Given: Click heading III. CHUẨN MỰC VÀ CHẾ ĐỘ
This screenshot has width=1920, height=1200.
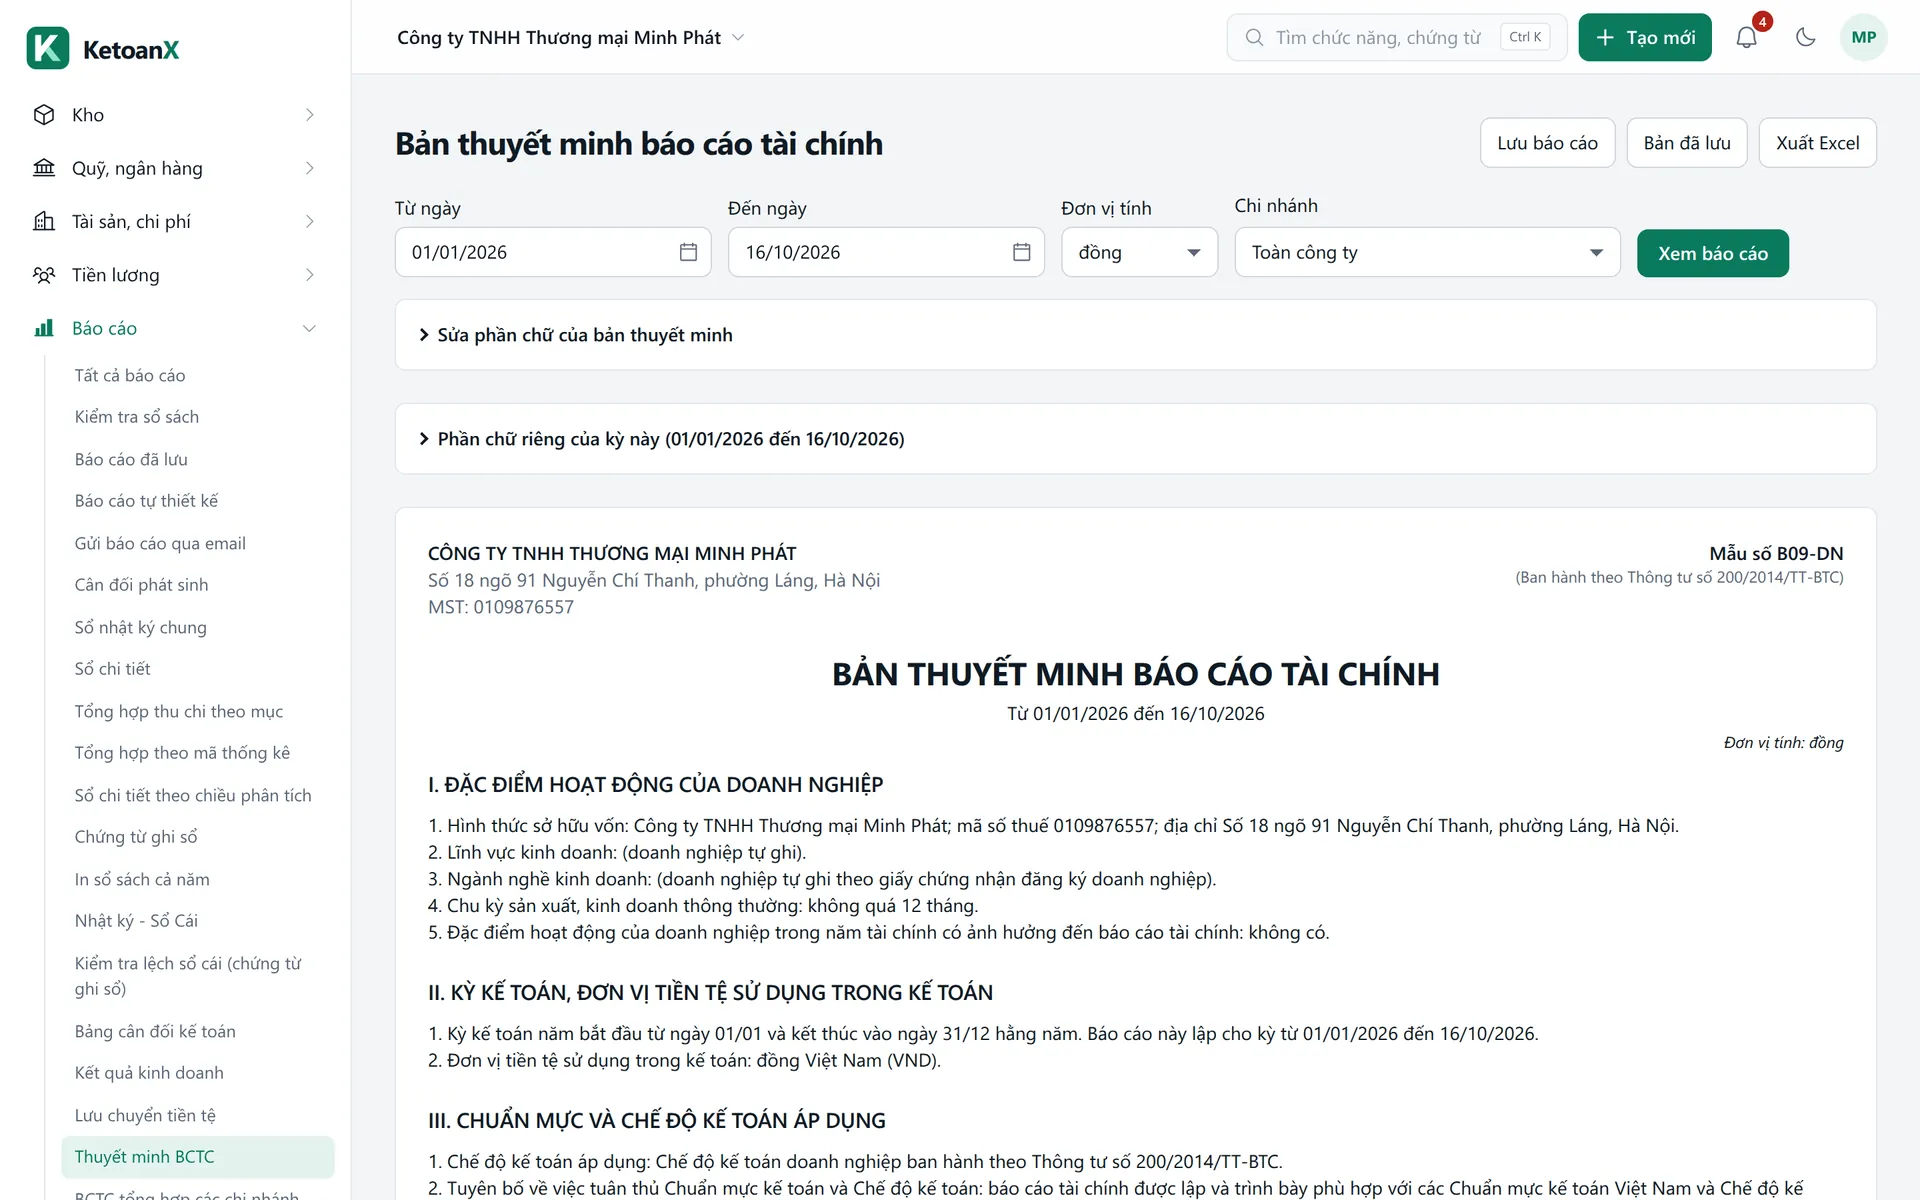Looking at the screenshot, I should click(x=657, y=1121).
